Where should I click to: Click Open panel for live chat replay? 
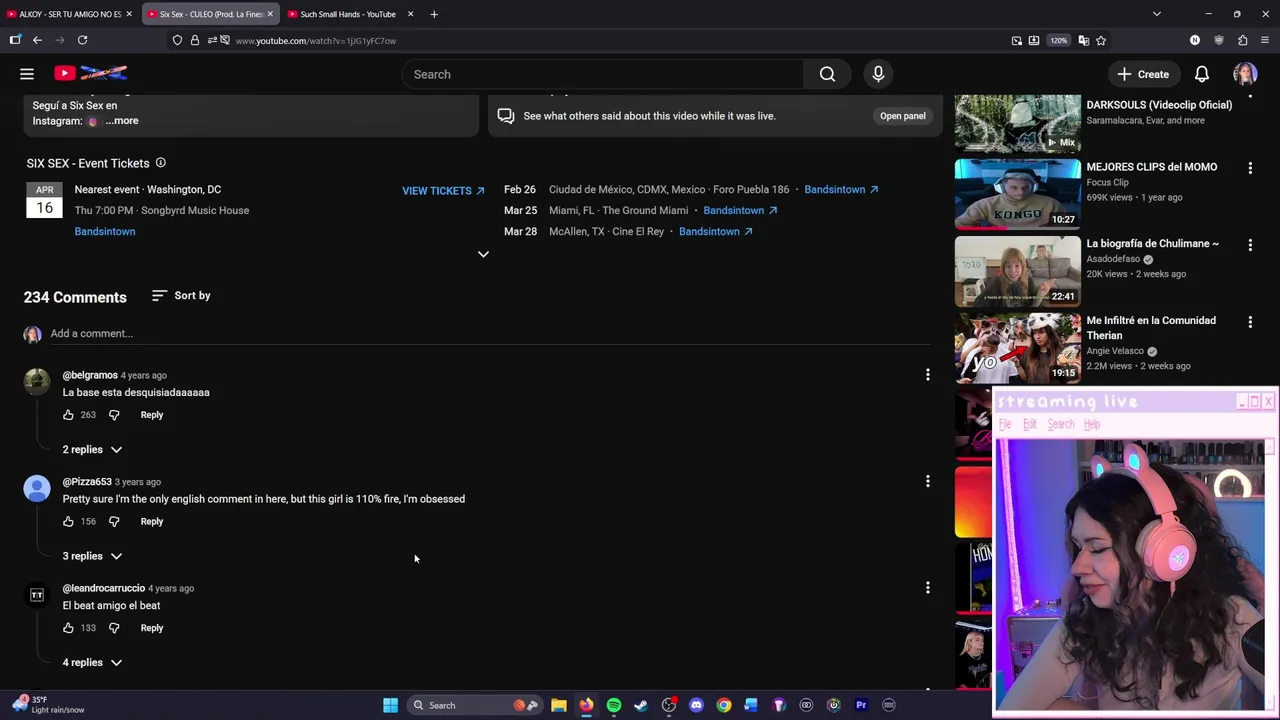[902, 116]
